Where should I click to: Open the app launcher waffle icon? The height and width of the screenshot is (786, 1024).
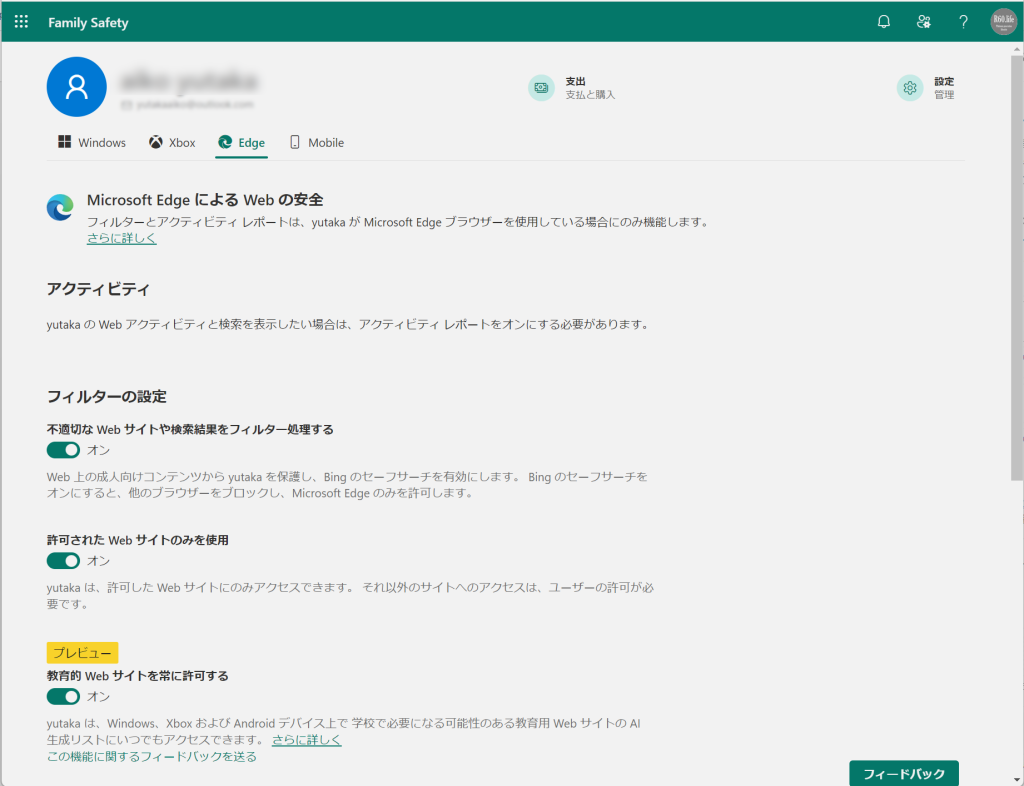click(21, 22)
